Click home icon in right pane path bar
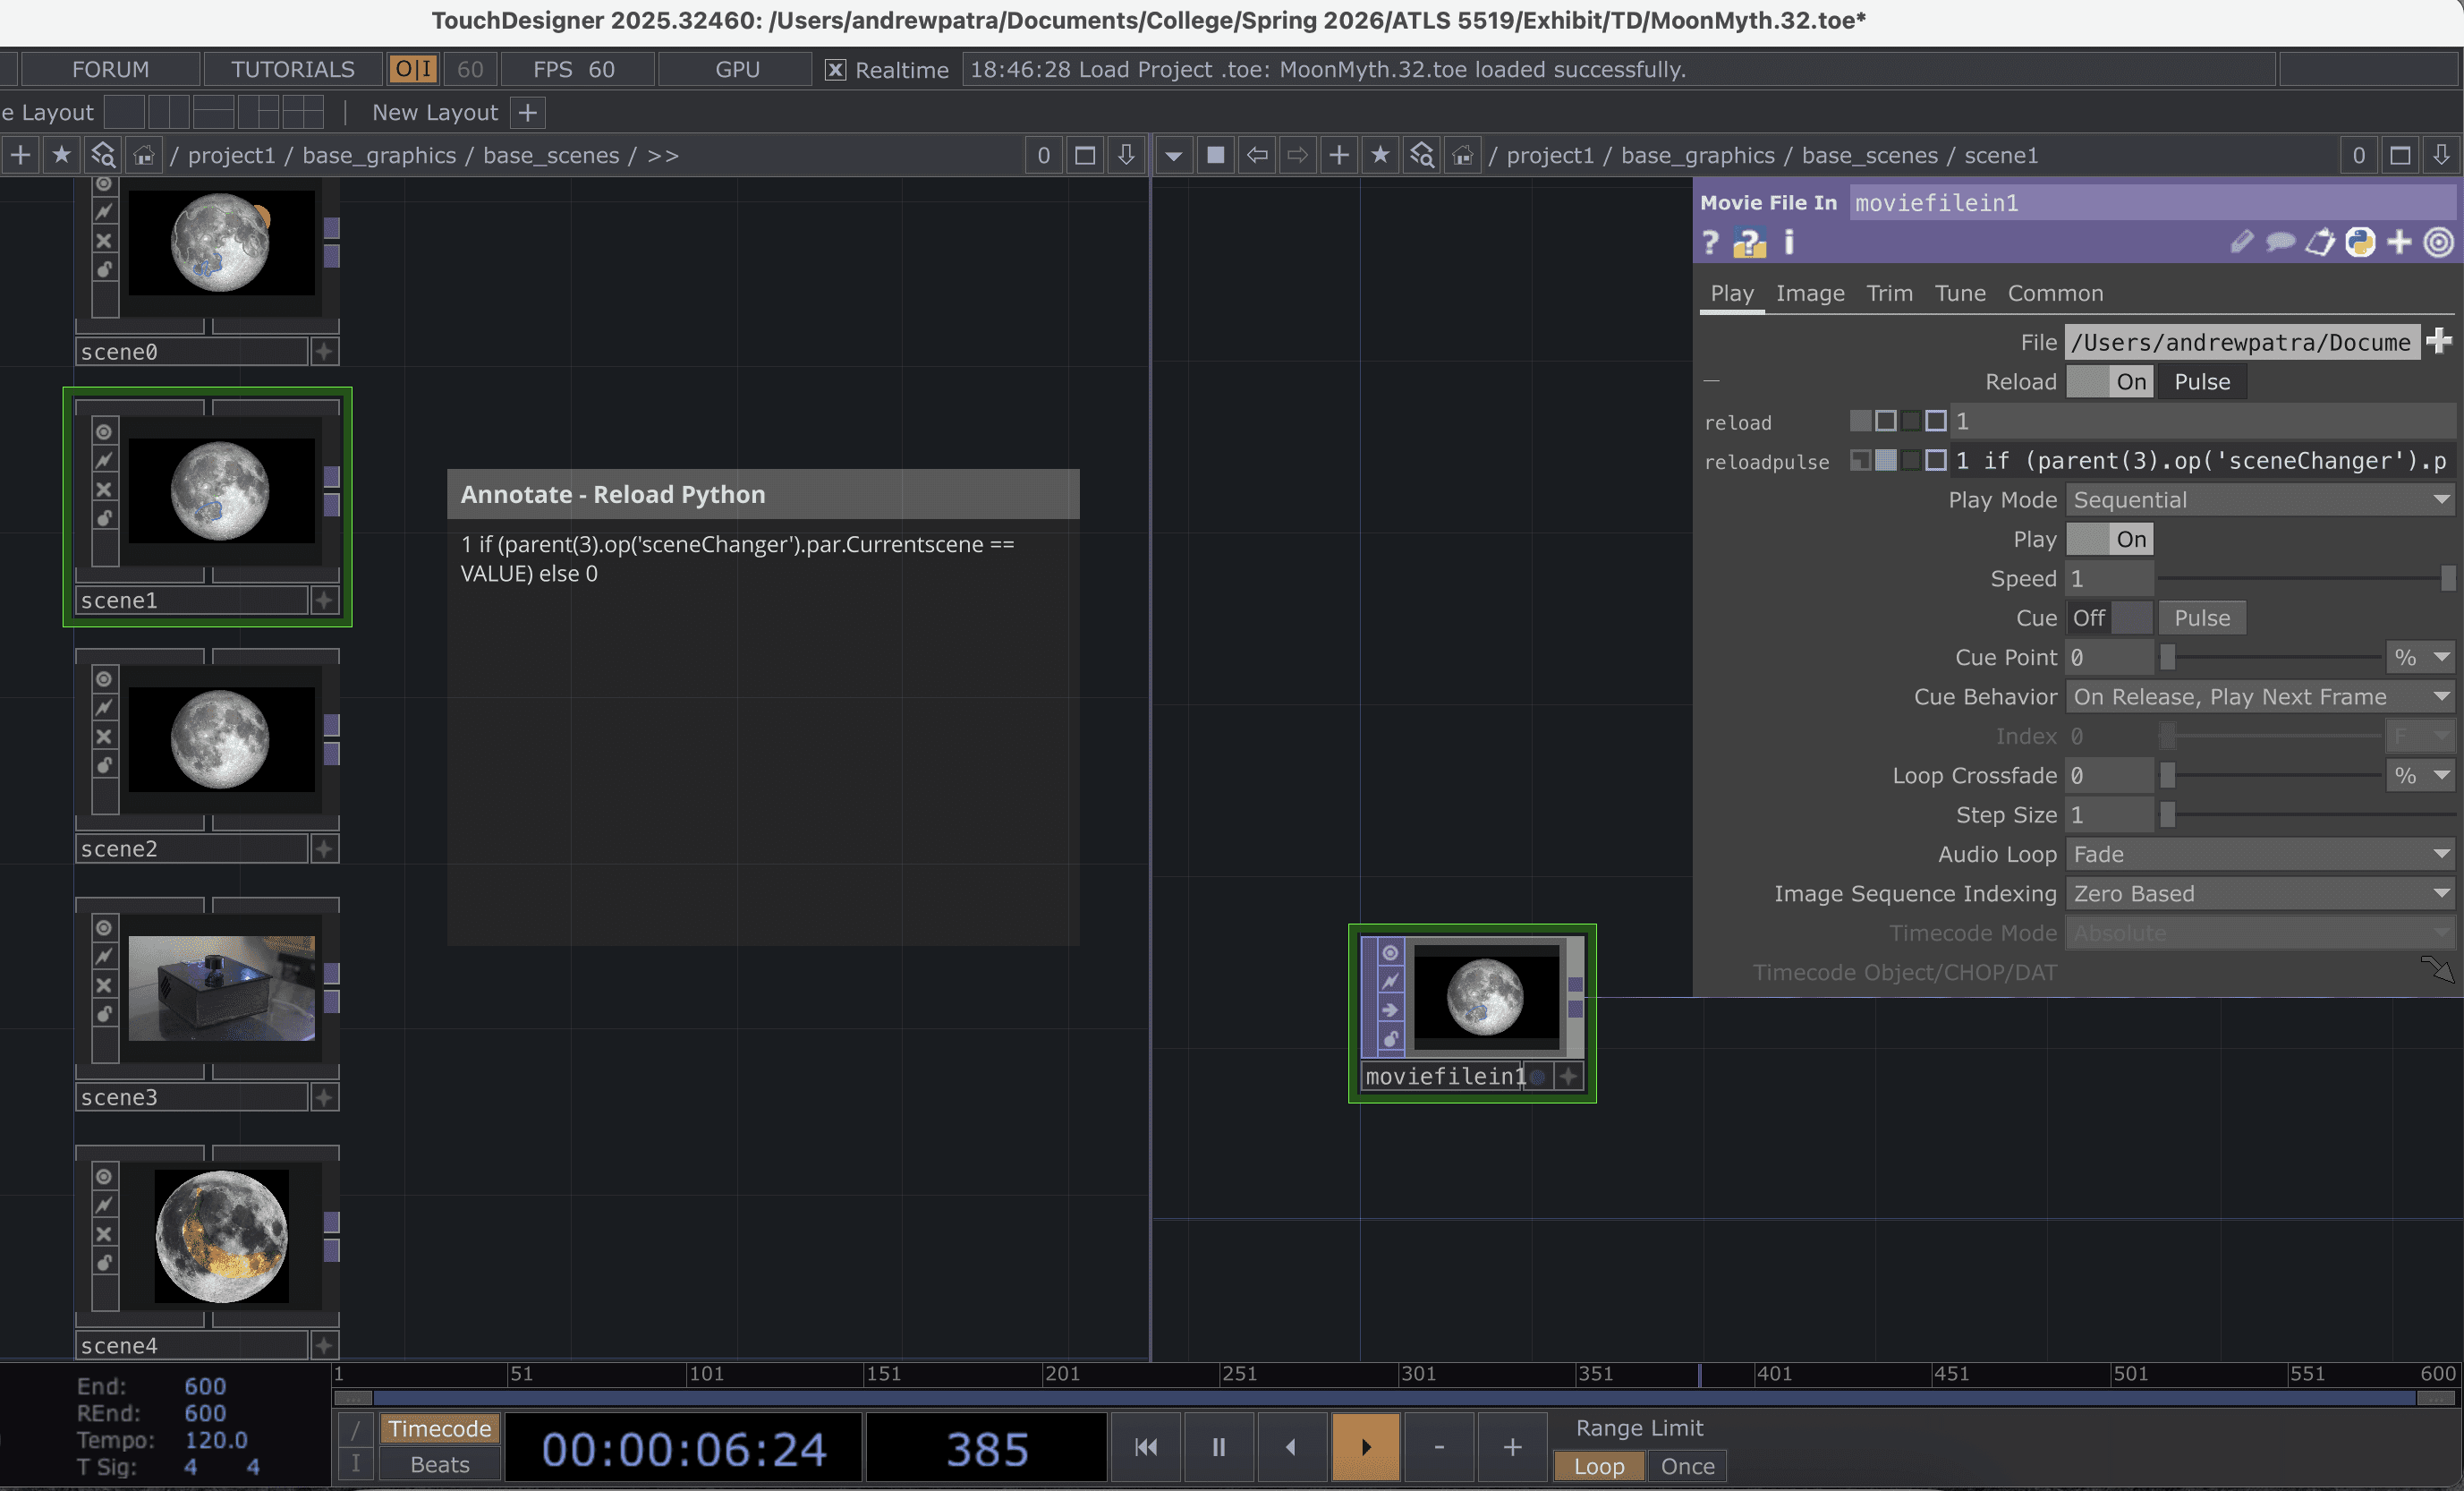The width and height of the screenshot is (2464, 1491). [1463, 155]
